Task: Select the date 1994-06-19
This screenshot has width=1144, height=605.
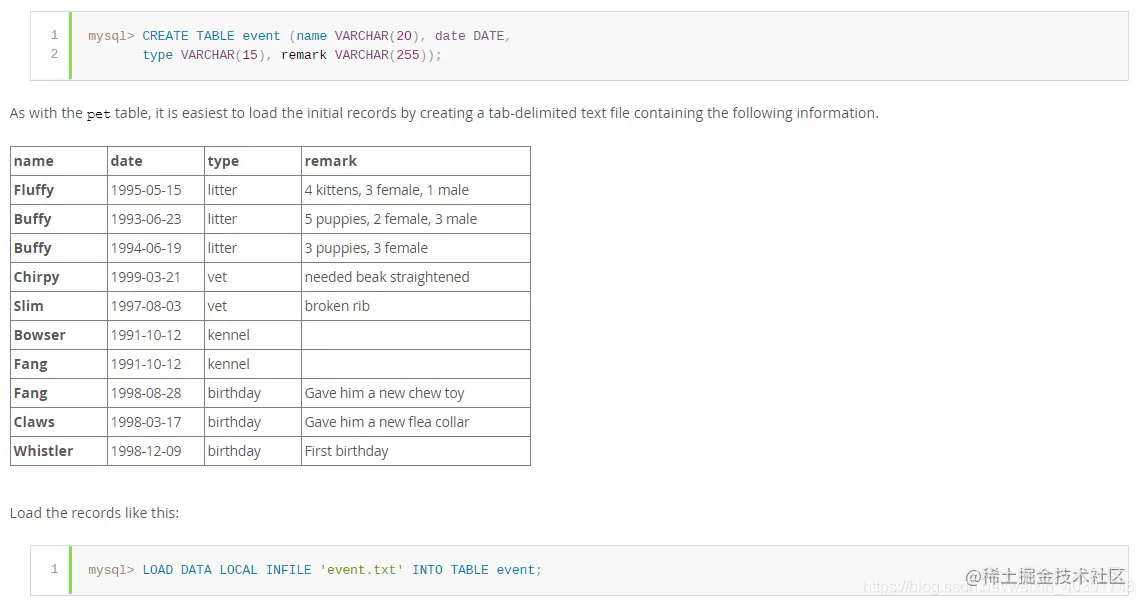Action: tap(146, 248)
